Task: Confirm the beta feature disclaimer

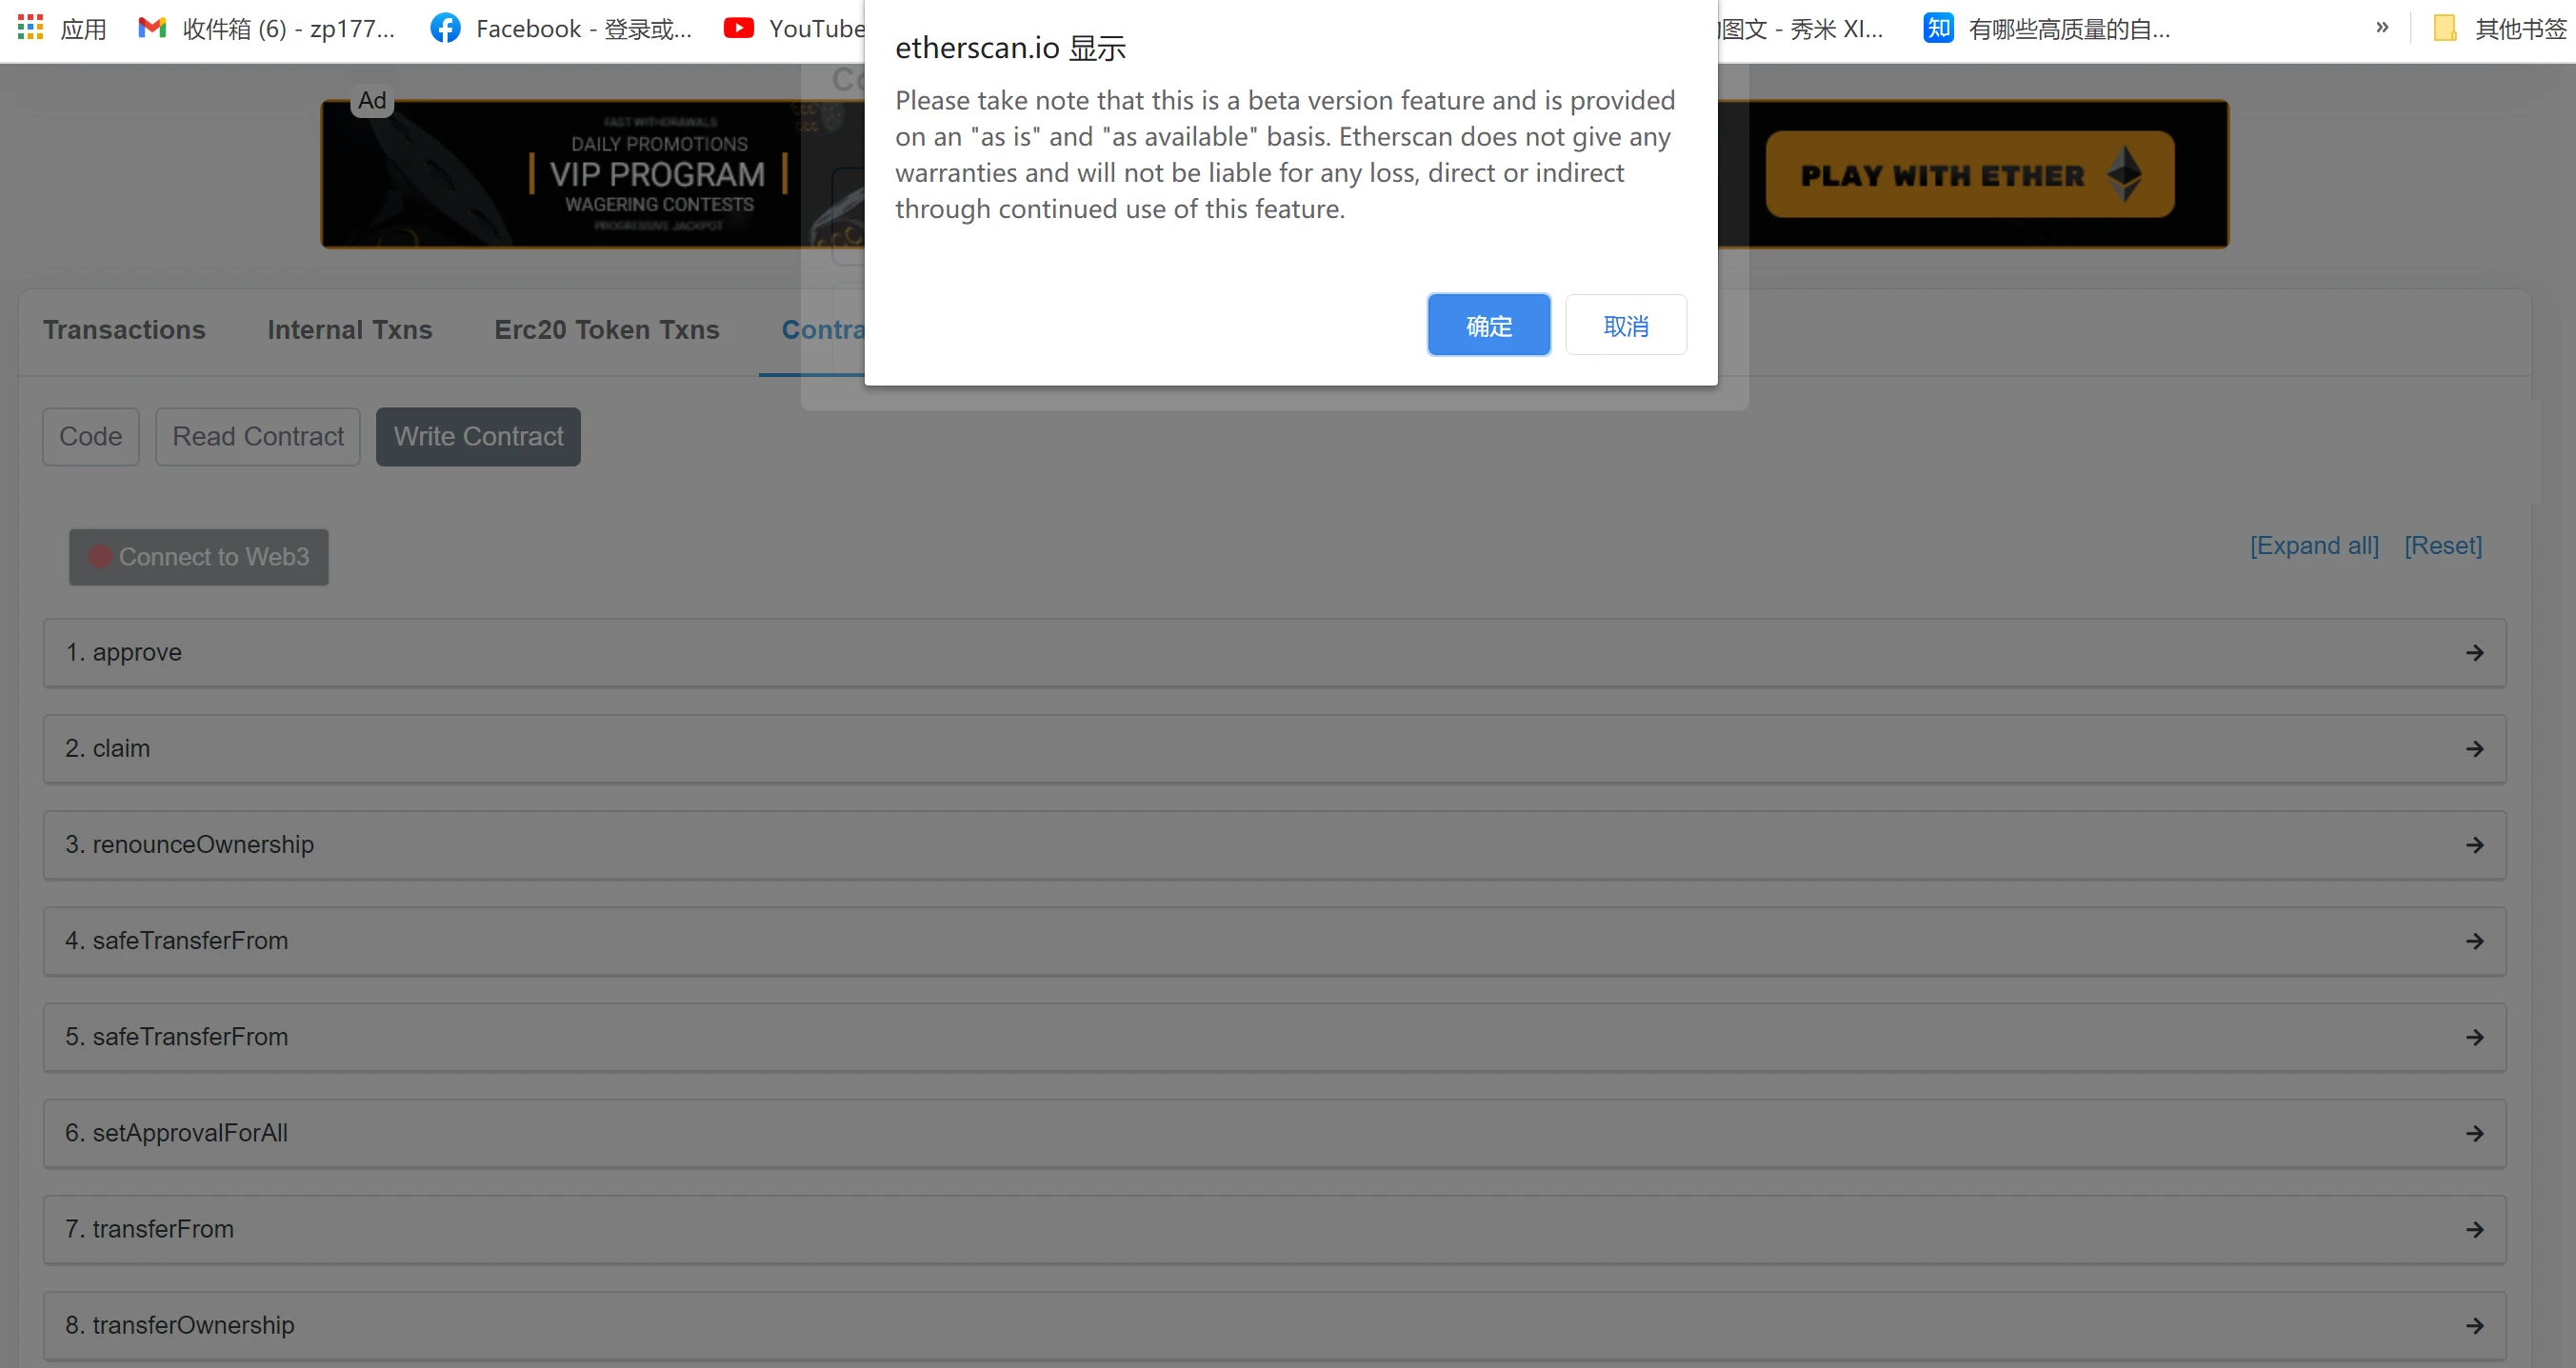Action: coord(1488,326)
